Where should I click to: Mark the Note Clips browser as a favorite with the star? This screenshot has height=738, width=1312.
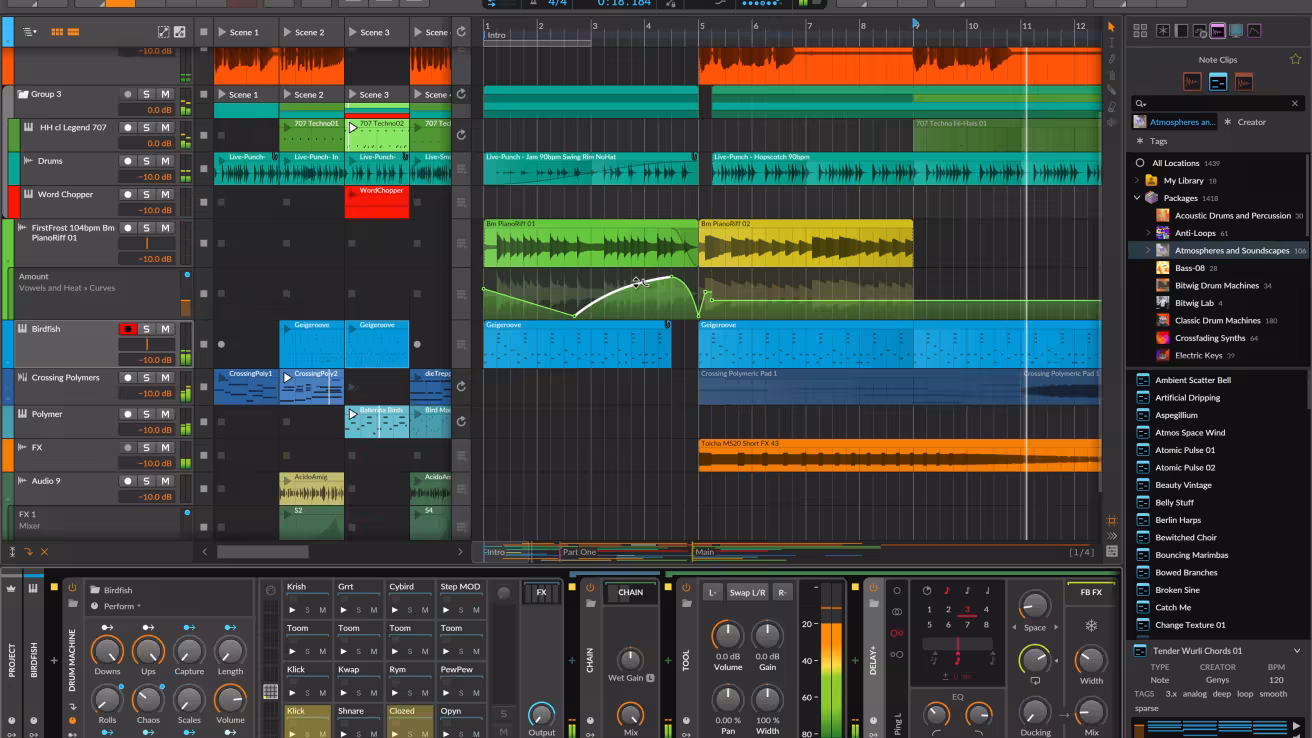(1295, 59)
